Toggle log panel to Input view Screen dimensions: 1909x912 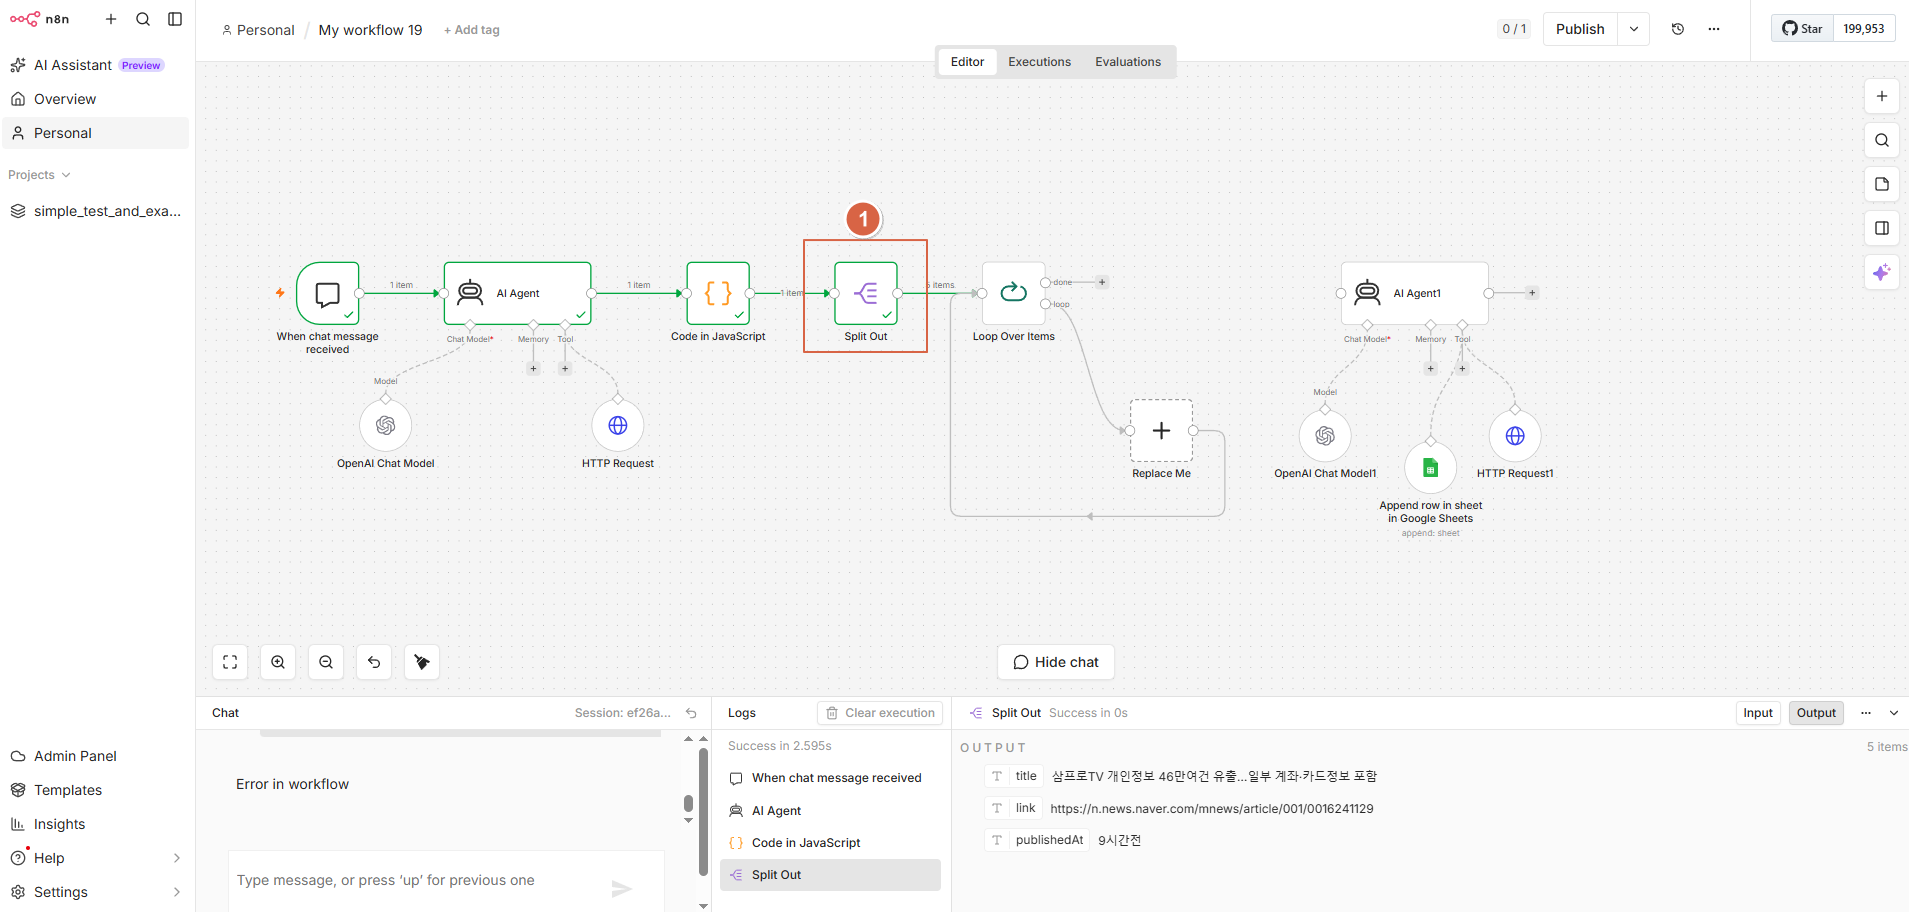tap(1757, 713)
